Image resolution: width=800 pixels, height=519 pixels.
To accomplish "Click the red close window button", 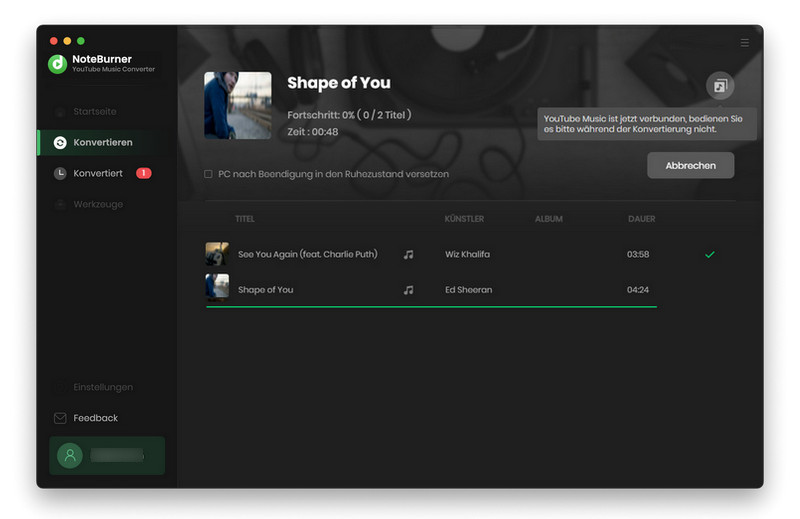I will (x=54, y=41).
